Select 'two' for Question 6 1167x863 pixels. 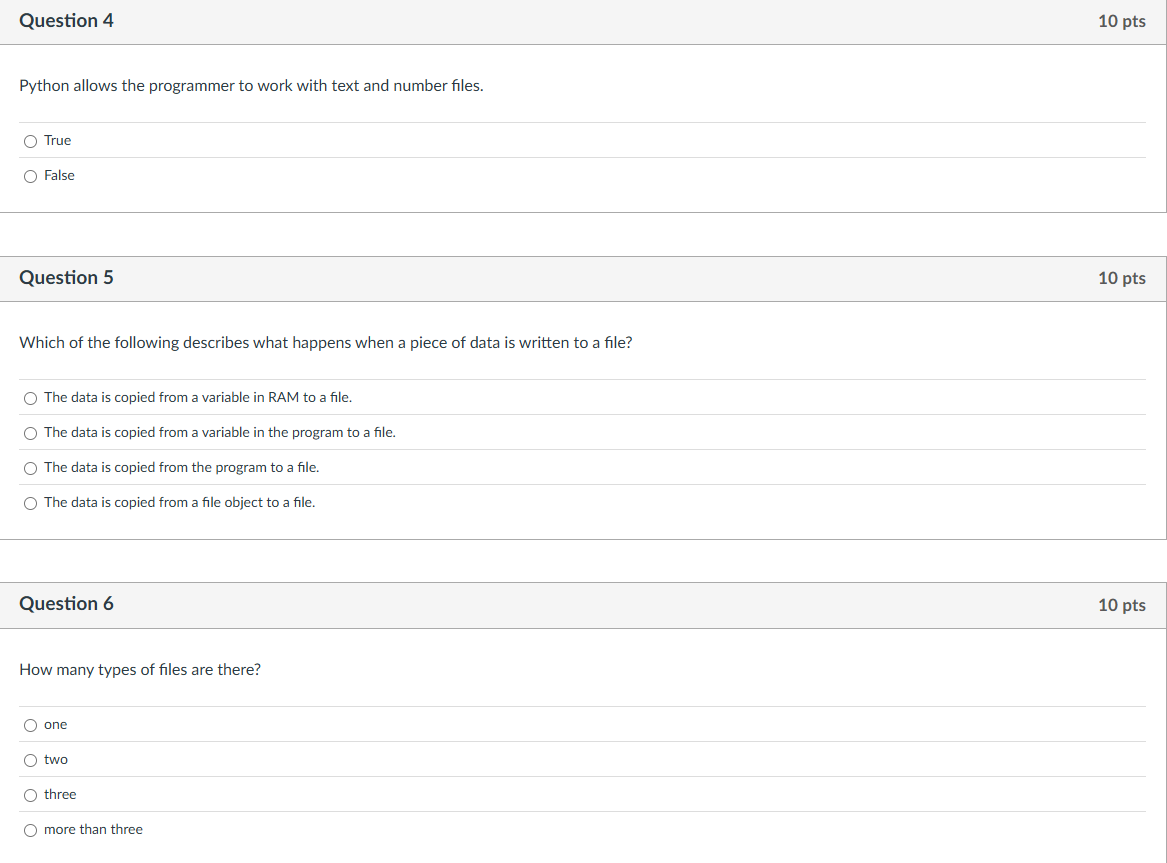pyautogui.click(x=31, y=760)
